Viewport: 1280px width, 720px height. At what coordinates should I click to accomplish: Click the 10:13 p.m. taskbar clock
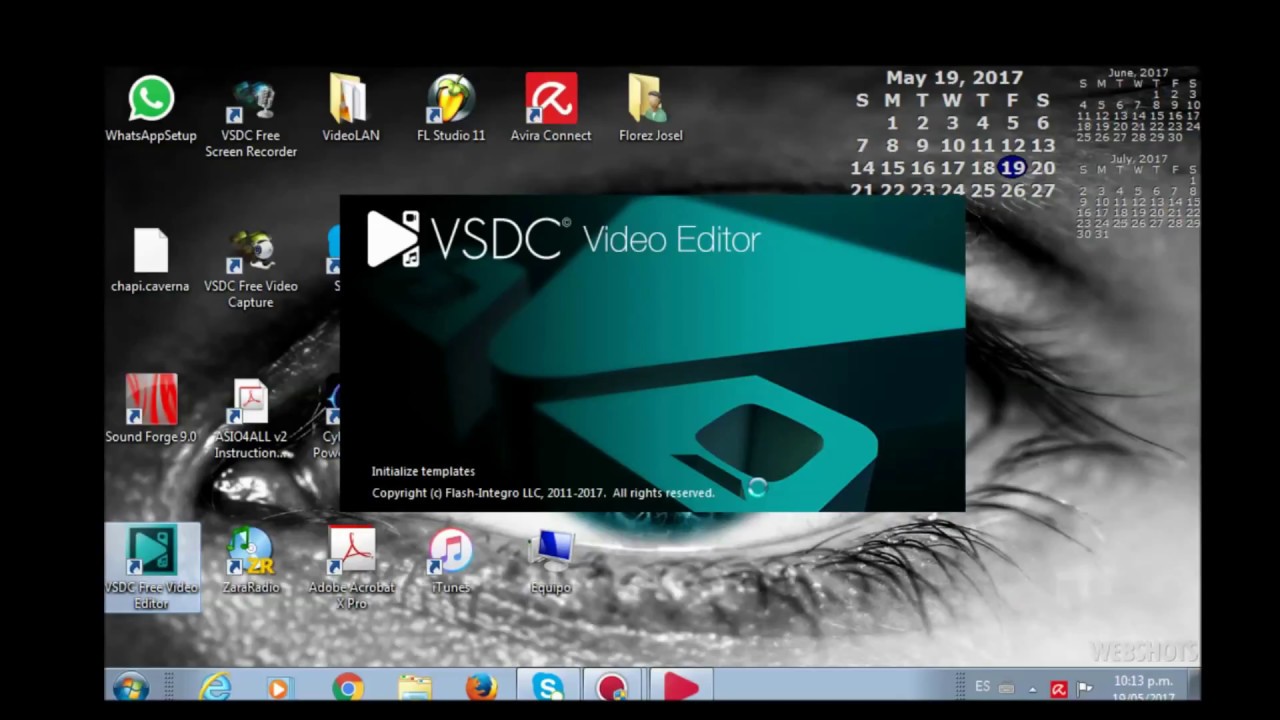pos(1143,687)
